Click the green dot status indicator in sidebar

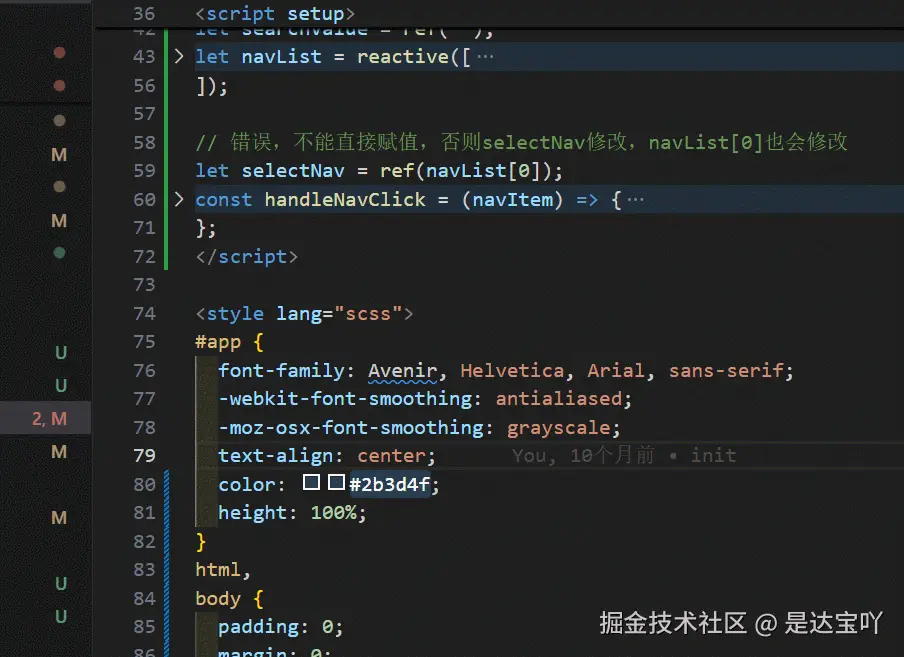59,251
